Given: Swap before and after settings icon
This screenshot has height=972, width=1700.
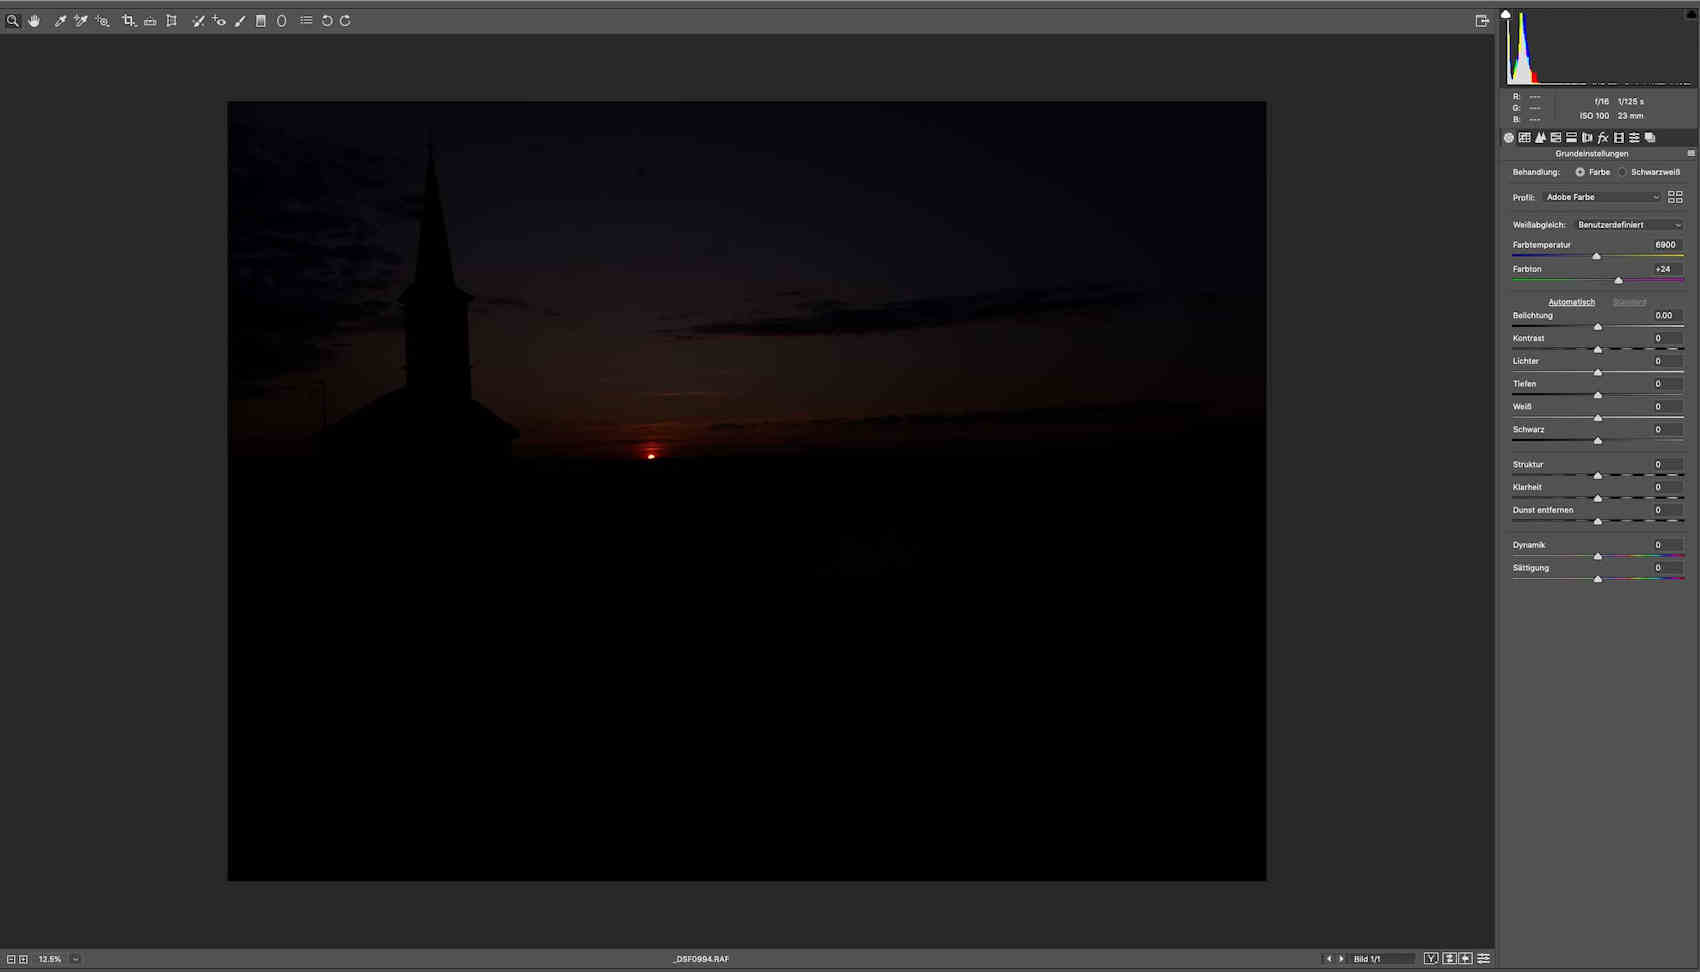Looking at the screenshot, I should point(1449,959).
